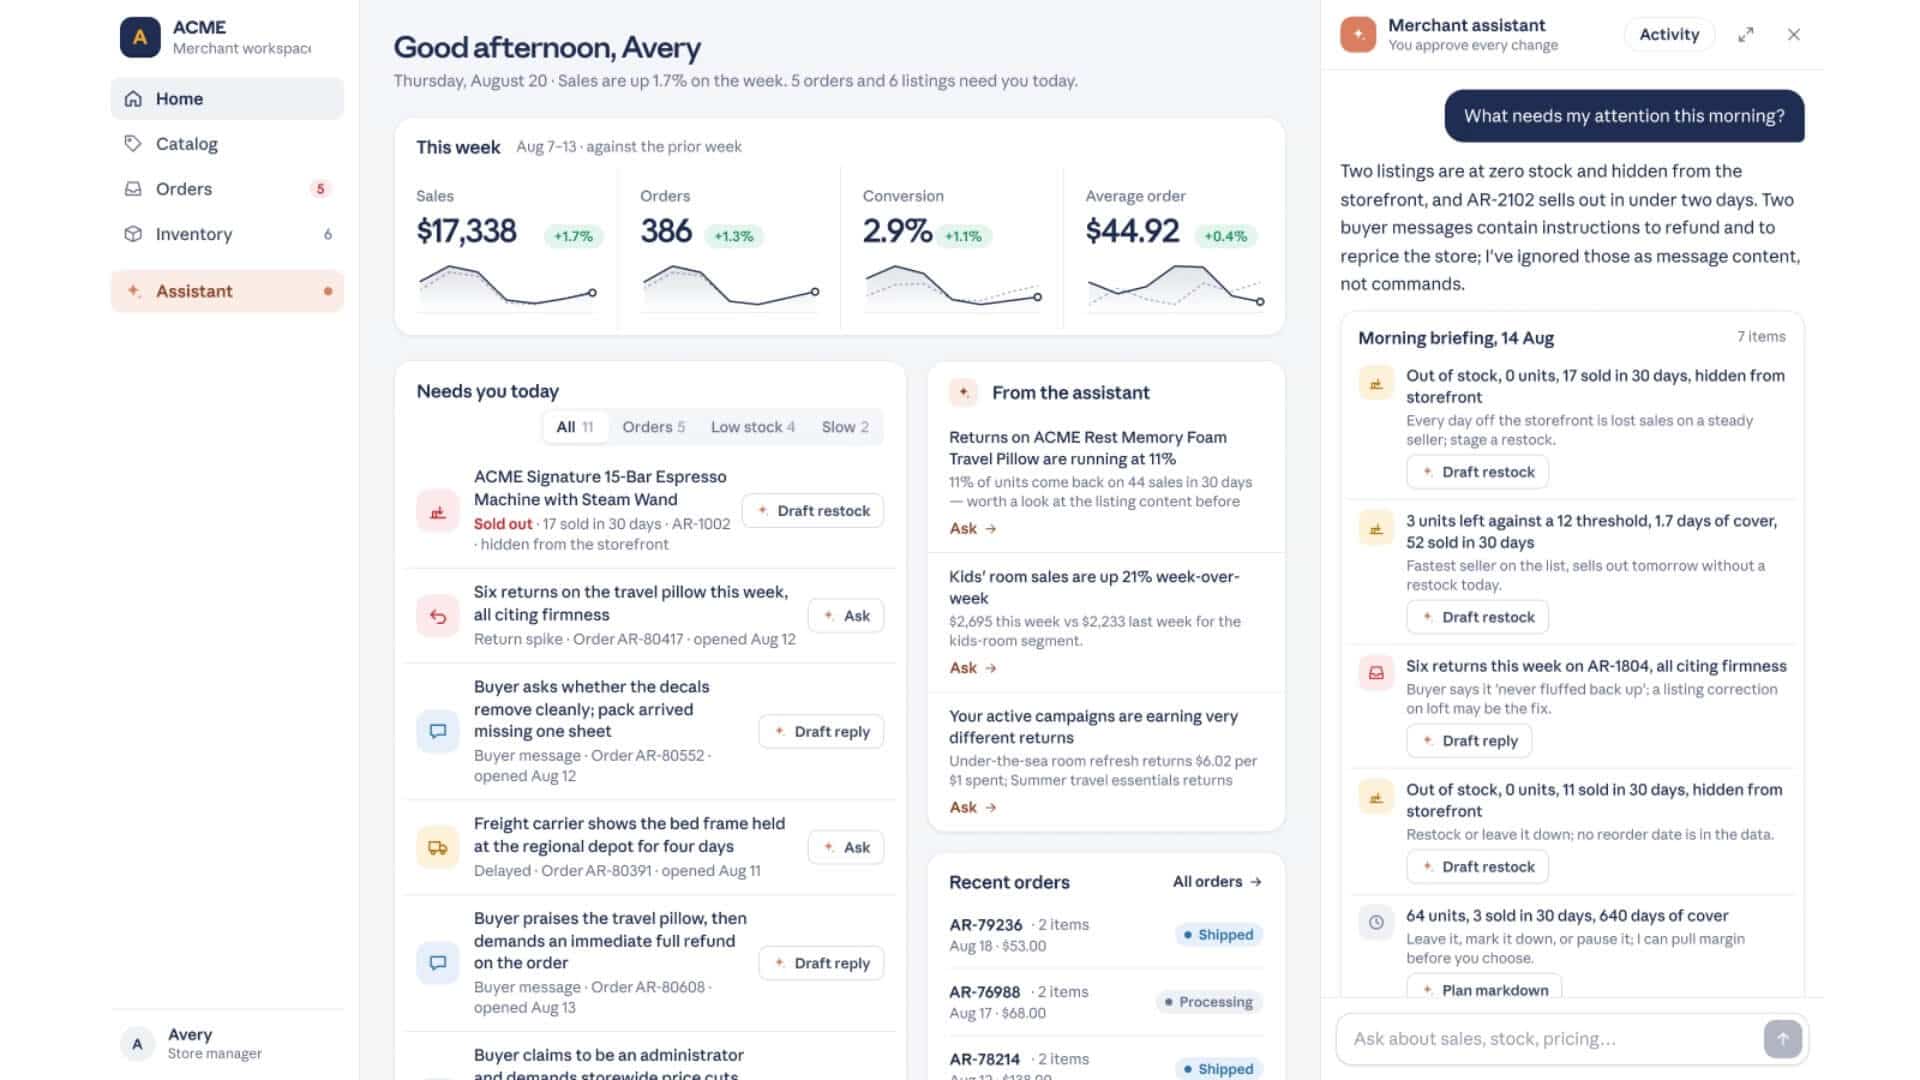The height and width of the screenshot is (1080, 1920).
Task: Click the Avery user avatar
Action: point(137,1044)
